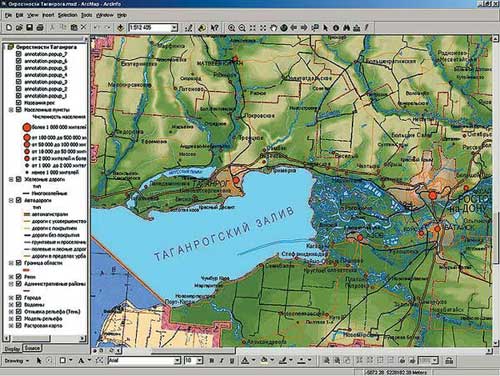This screenshot has width=500, height=376.
Task: Uncheck the Реки layer checkbox
Action: pos(19,277)
